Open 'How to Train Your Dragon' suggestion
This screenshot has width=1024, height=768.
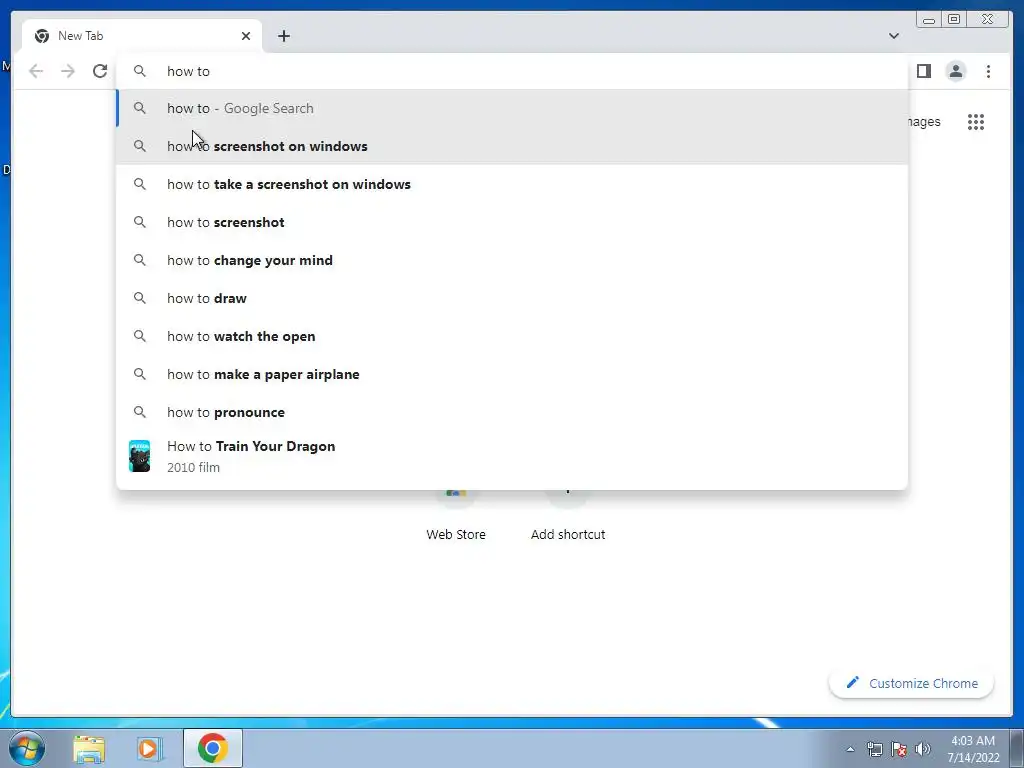pos(512,456)
